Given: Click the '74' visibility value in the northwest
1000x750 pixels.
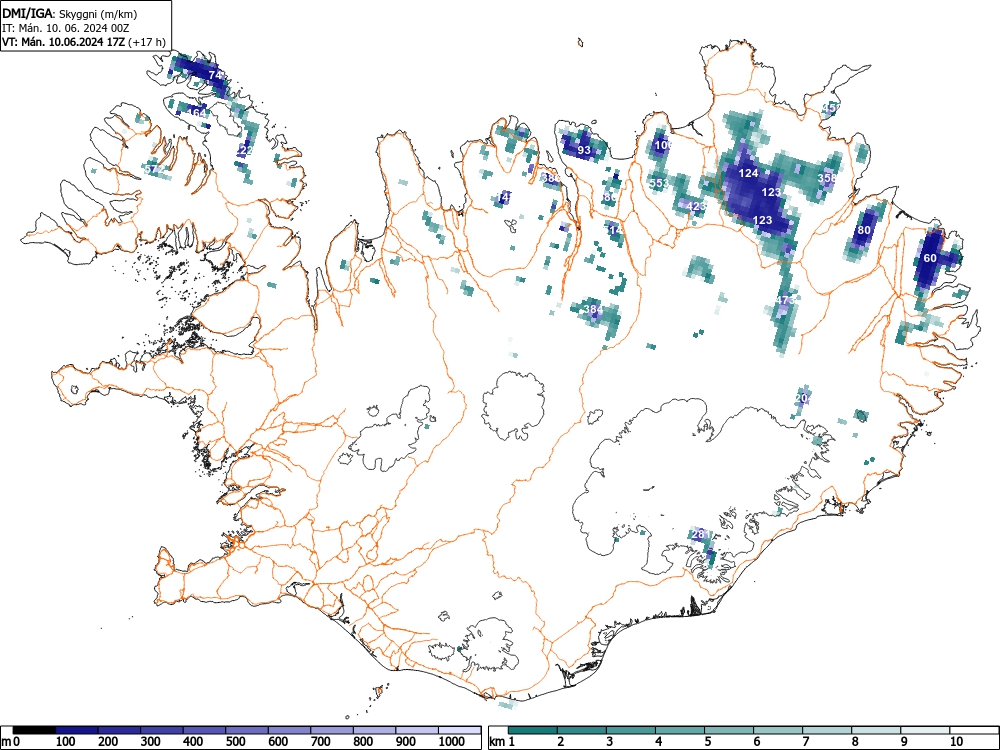Looking at the screenshot, I should click(x=216, y=75).
